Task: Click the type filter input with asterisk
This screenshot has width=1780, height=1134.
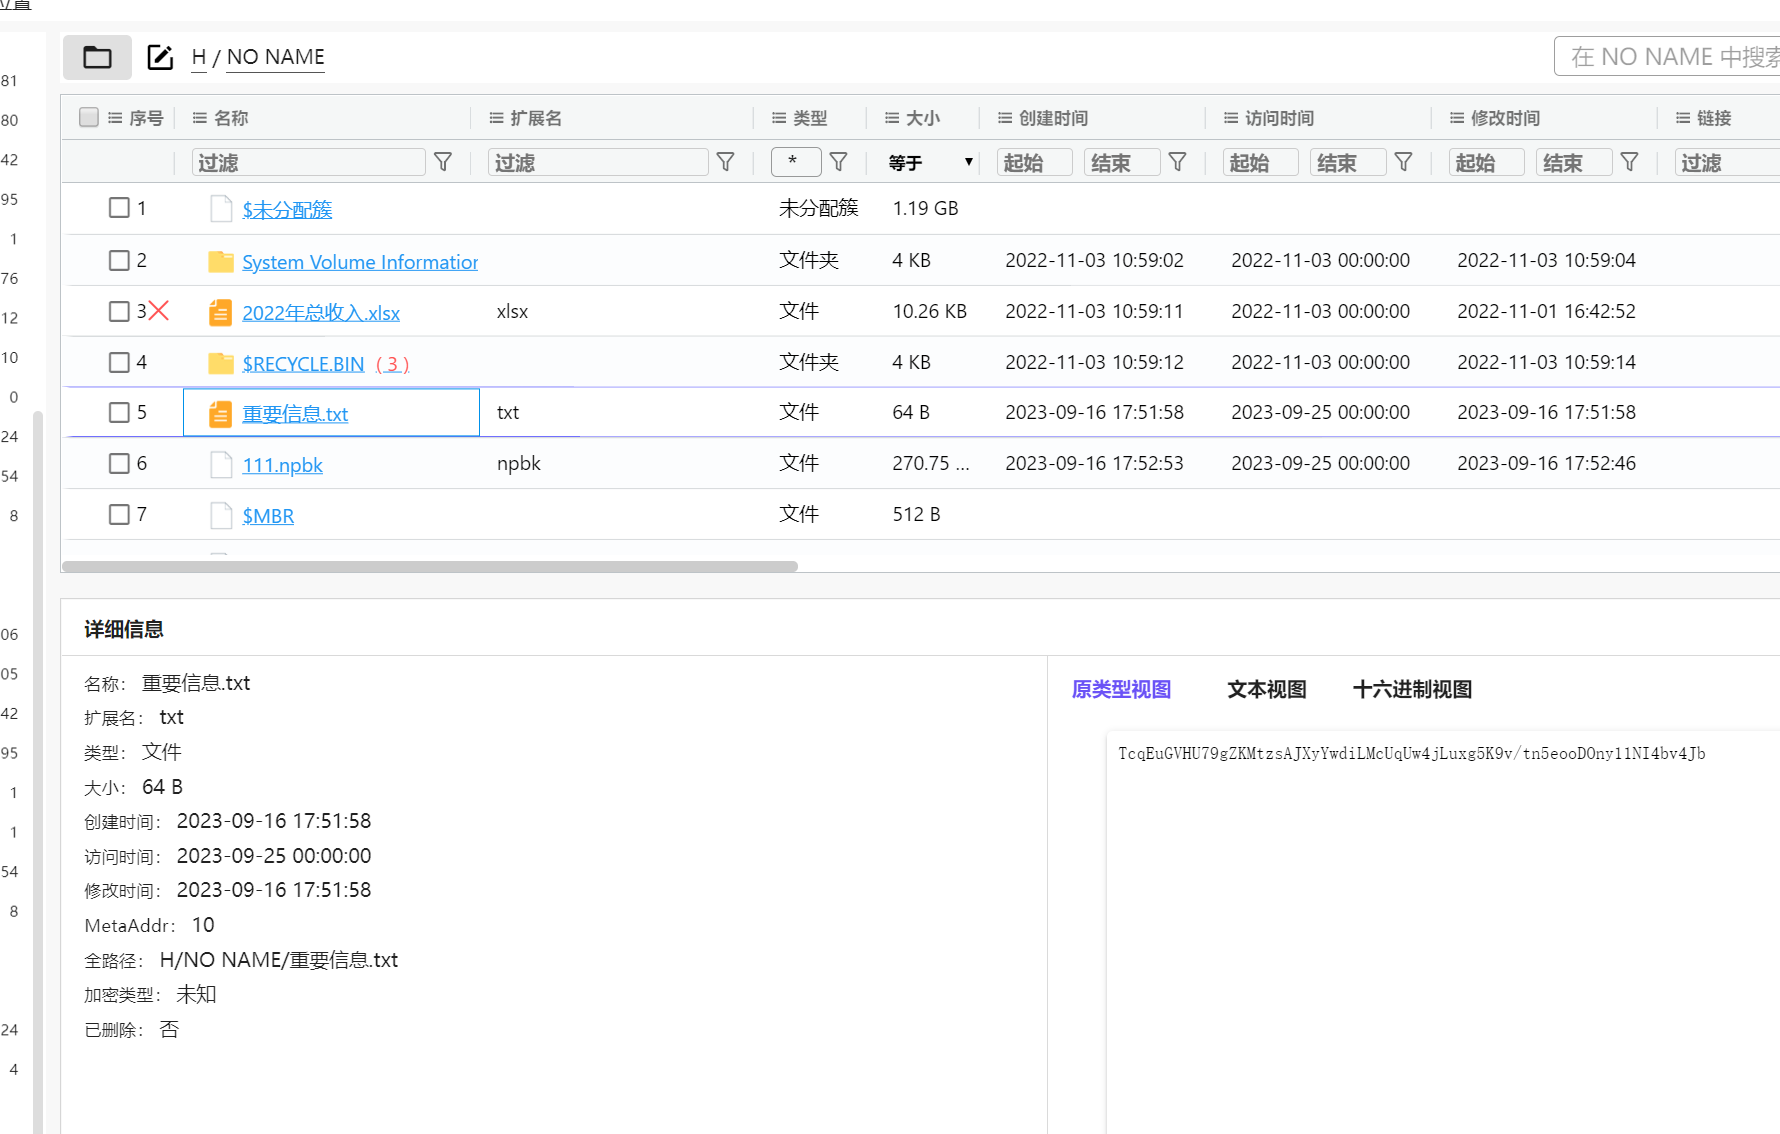Action: (796, 162)
